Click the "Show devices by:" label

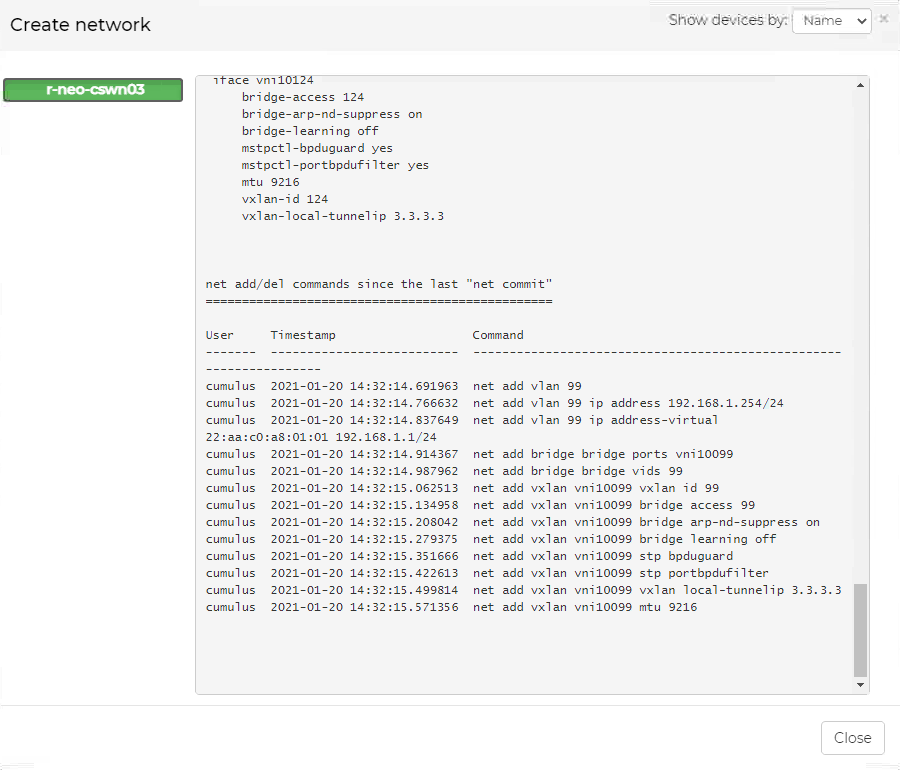click(727, 20)
